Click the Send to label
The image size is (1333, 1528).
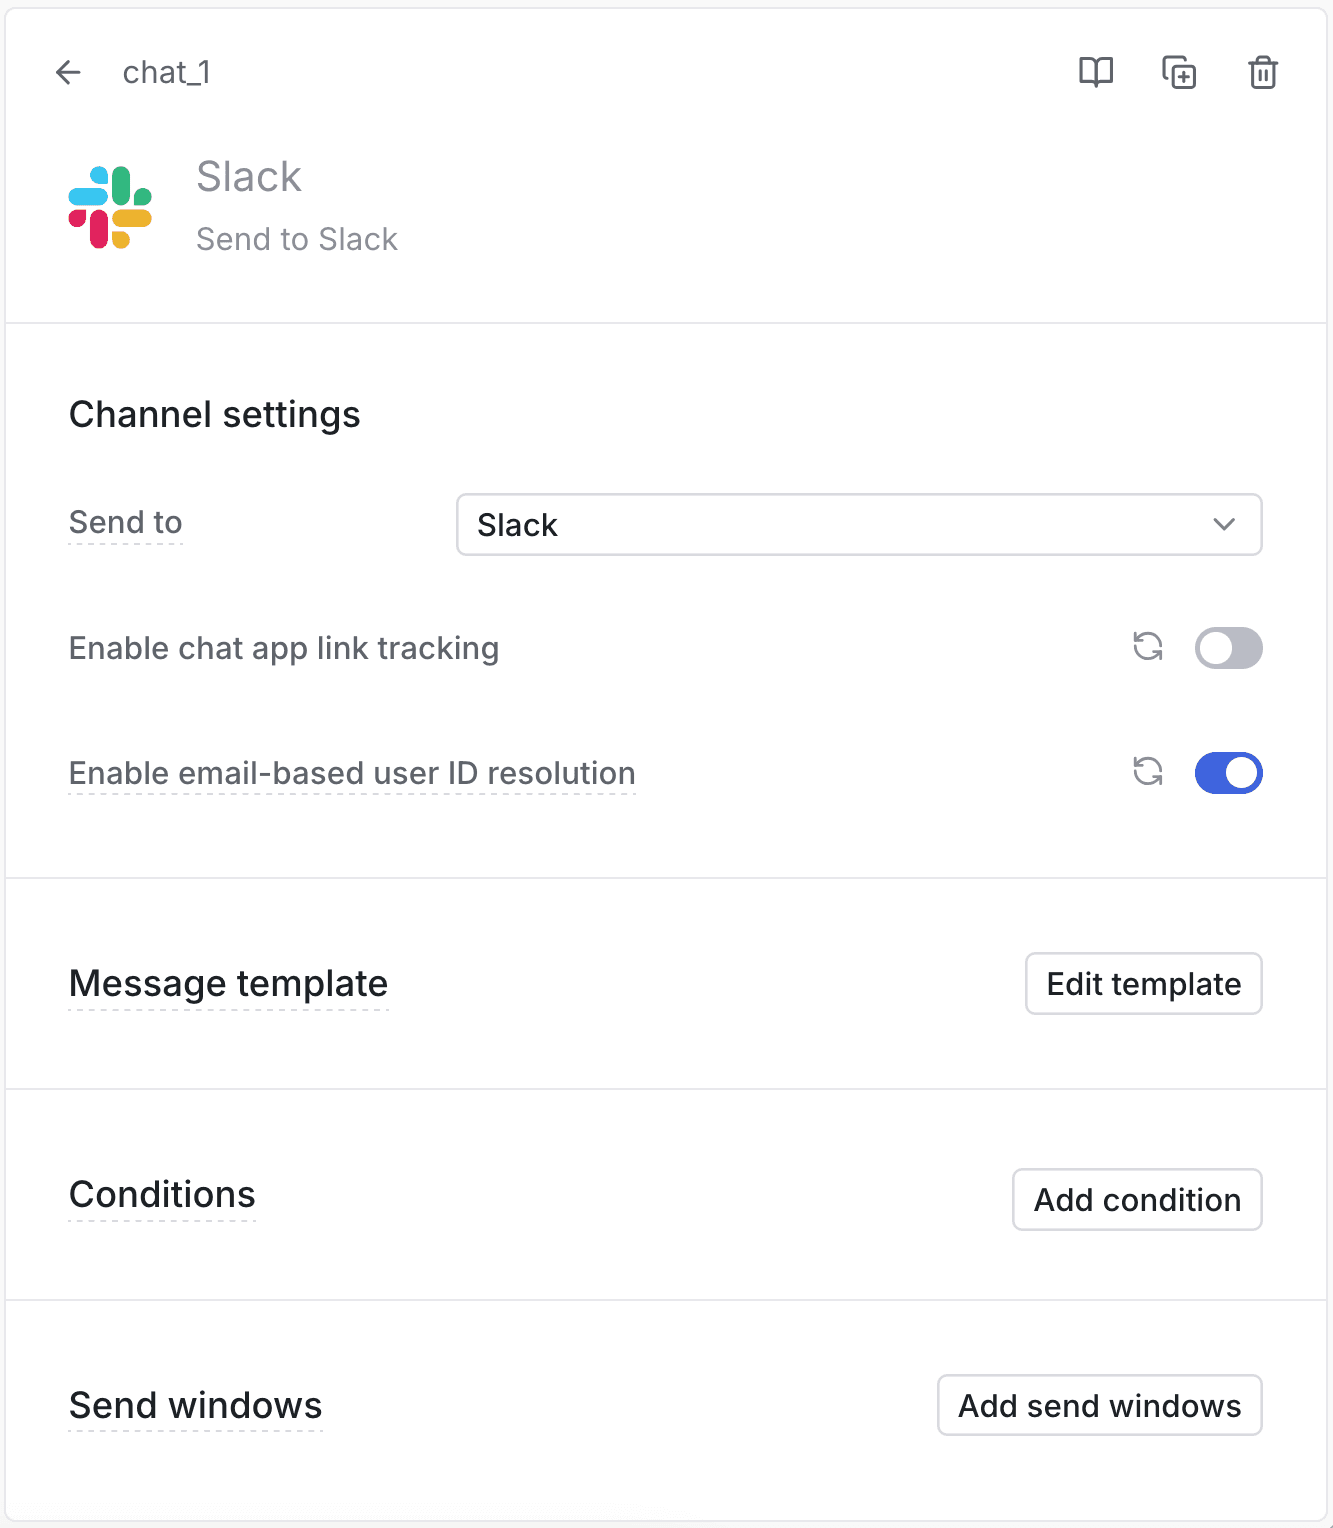click(x=125, y=522)
